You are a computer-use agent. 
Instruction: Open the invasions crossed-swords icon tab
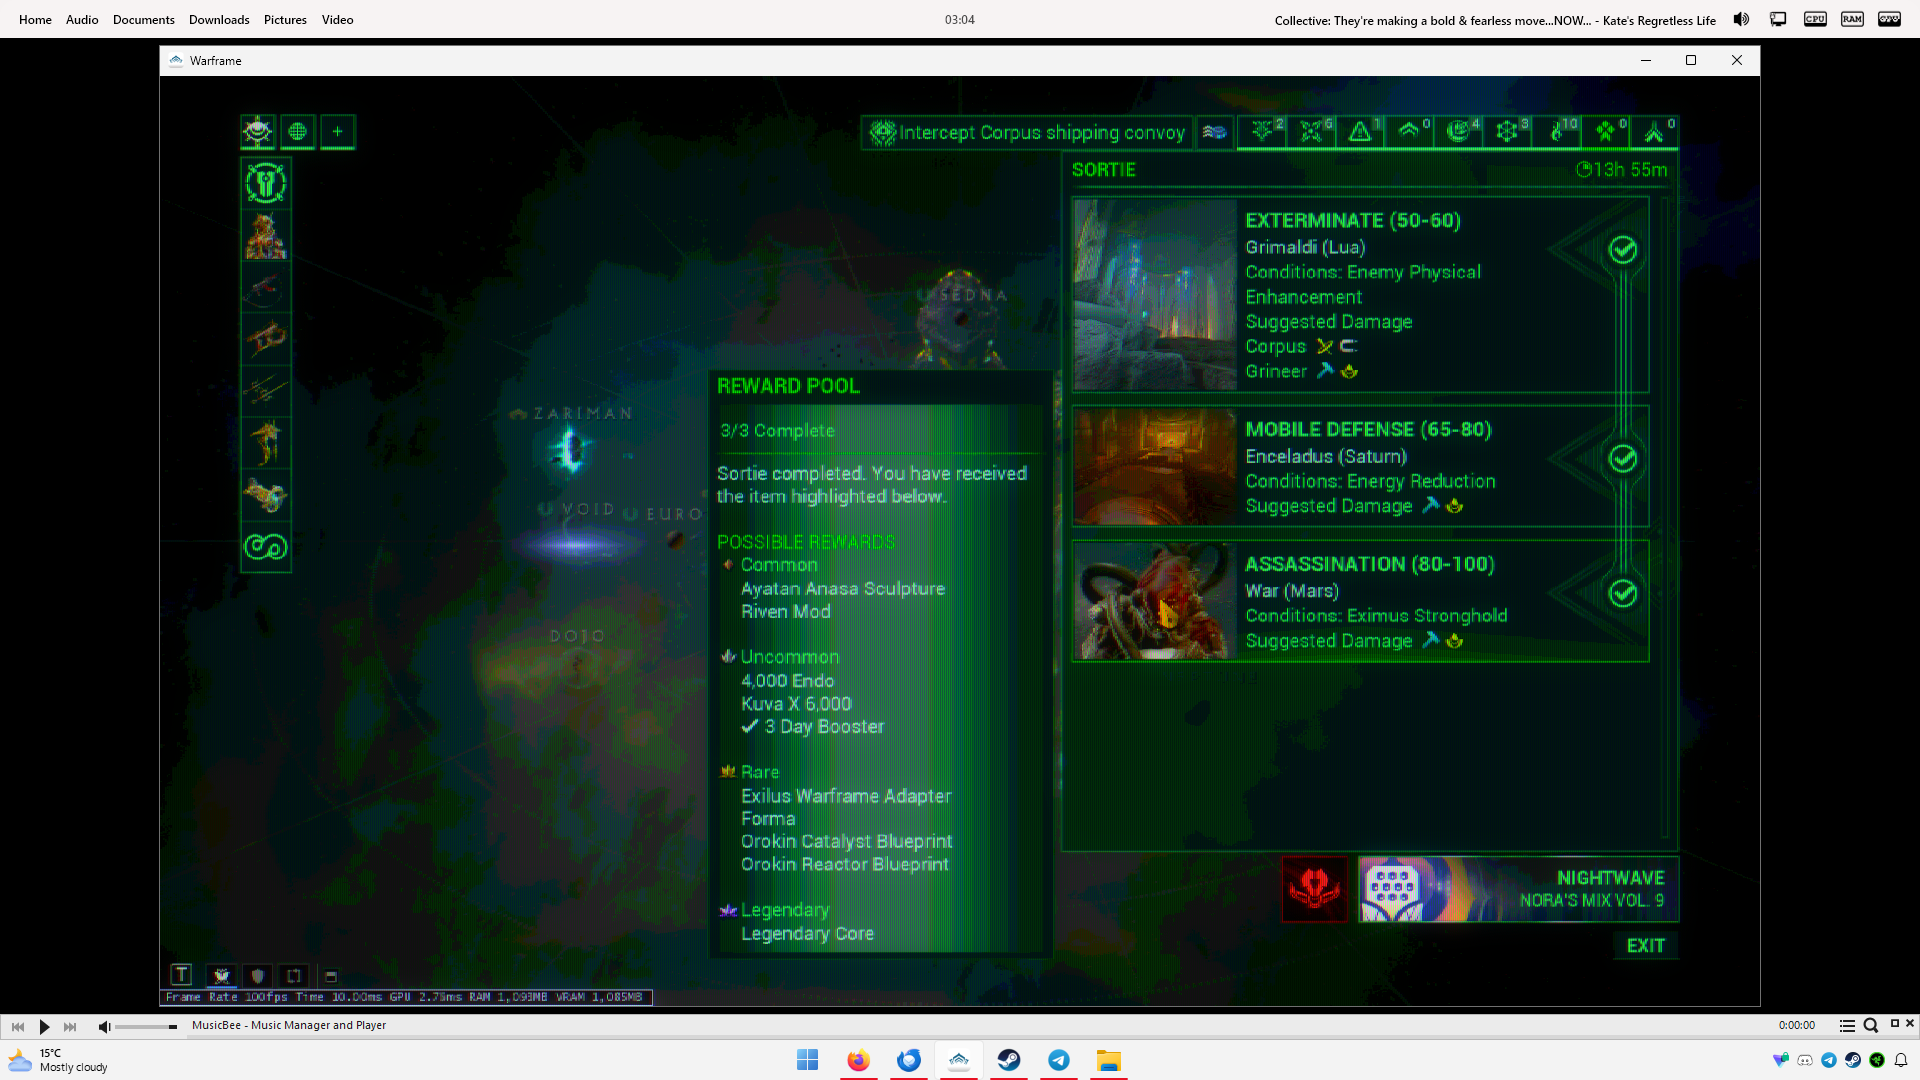coord(1311,131)
